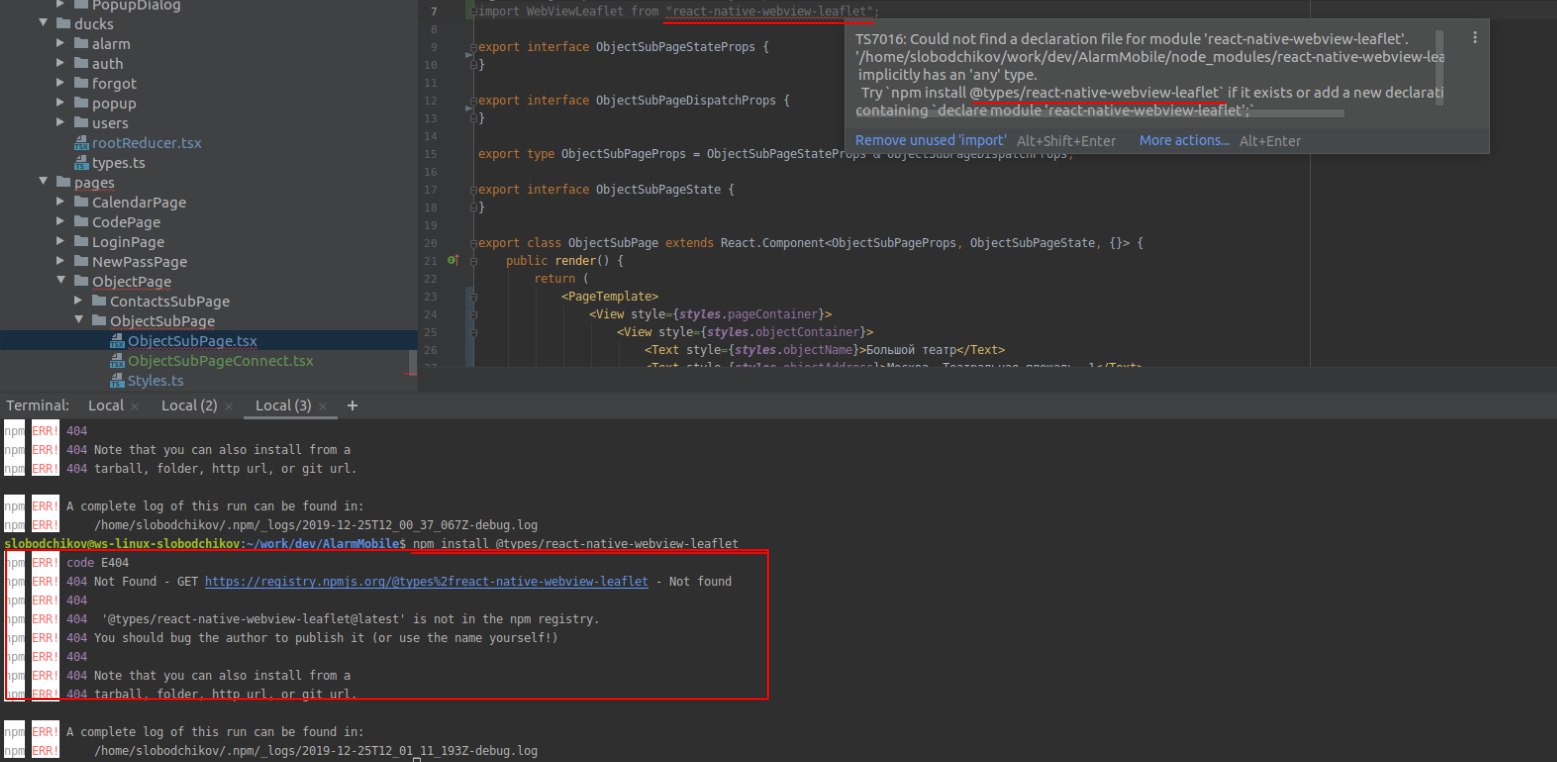Switch to the Local terminal tab

click(x=105, y=405)
